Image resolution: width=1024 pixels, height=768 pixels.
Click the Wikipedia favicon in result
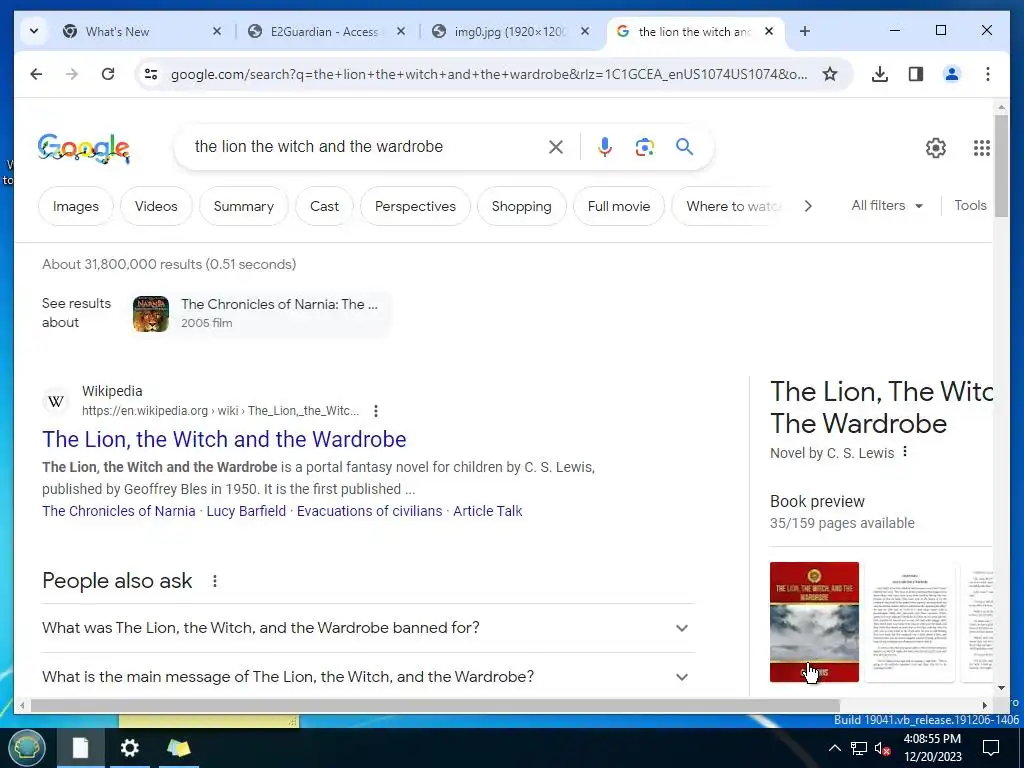56,401
